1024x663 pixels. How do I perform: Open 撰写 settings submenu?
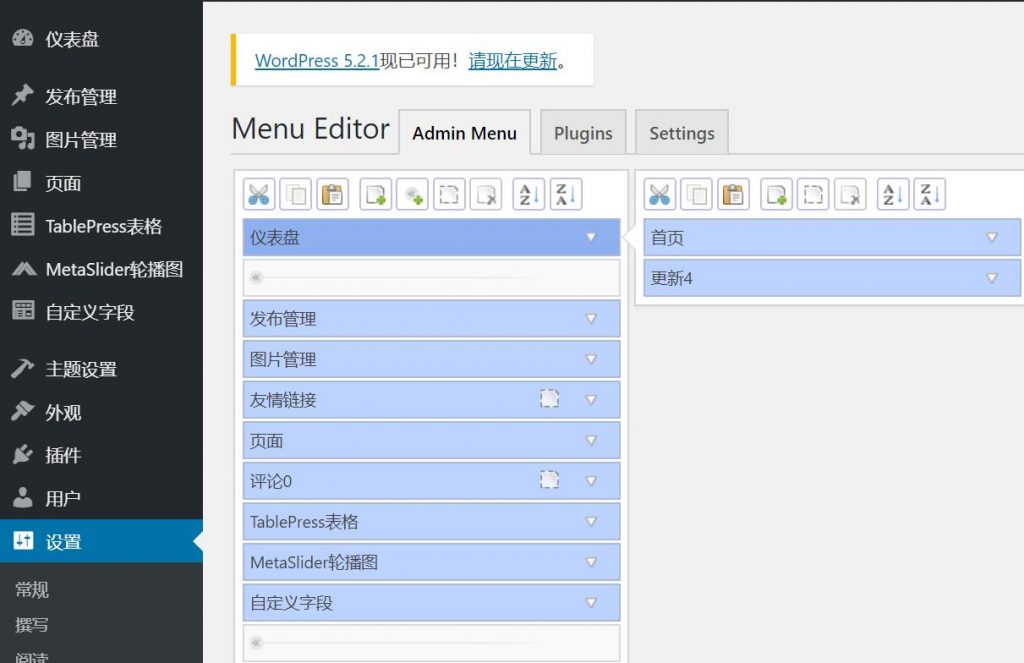pos(32,625)
